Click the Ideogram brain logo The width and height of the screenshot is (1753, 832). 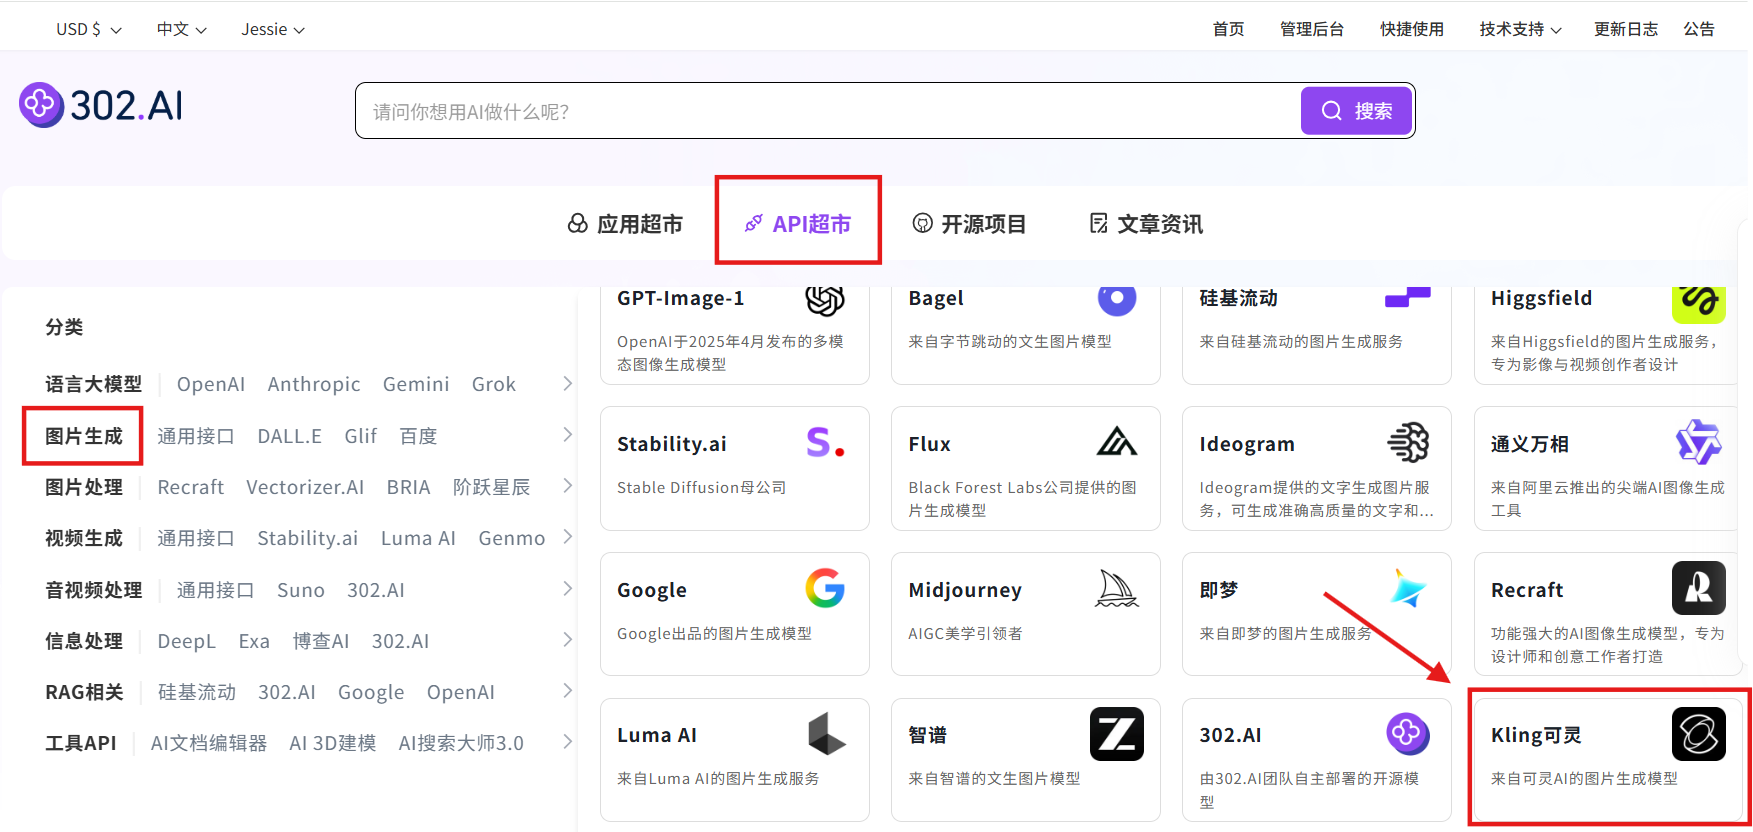(1408, 442)
